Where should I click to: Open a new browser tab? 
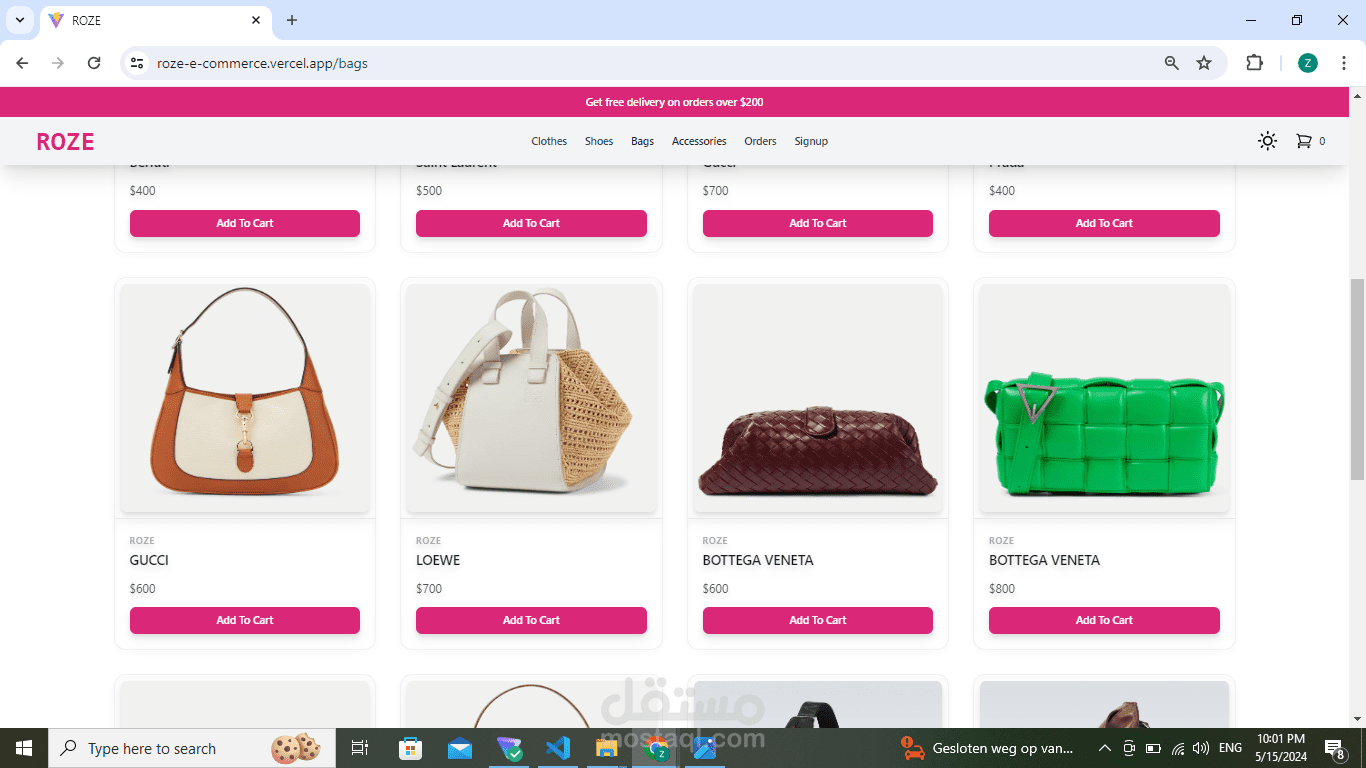click(292, 20)
